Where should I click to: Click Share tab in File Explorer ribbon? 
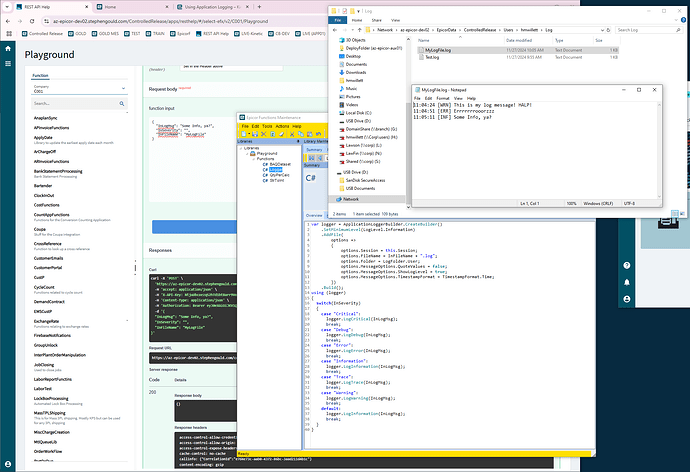(377, 20)
